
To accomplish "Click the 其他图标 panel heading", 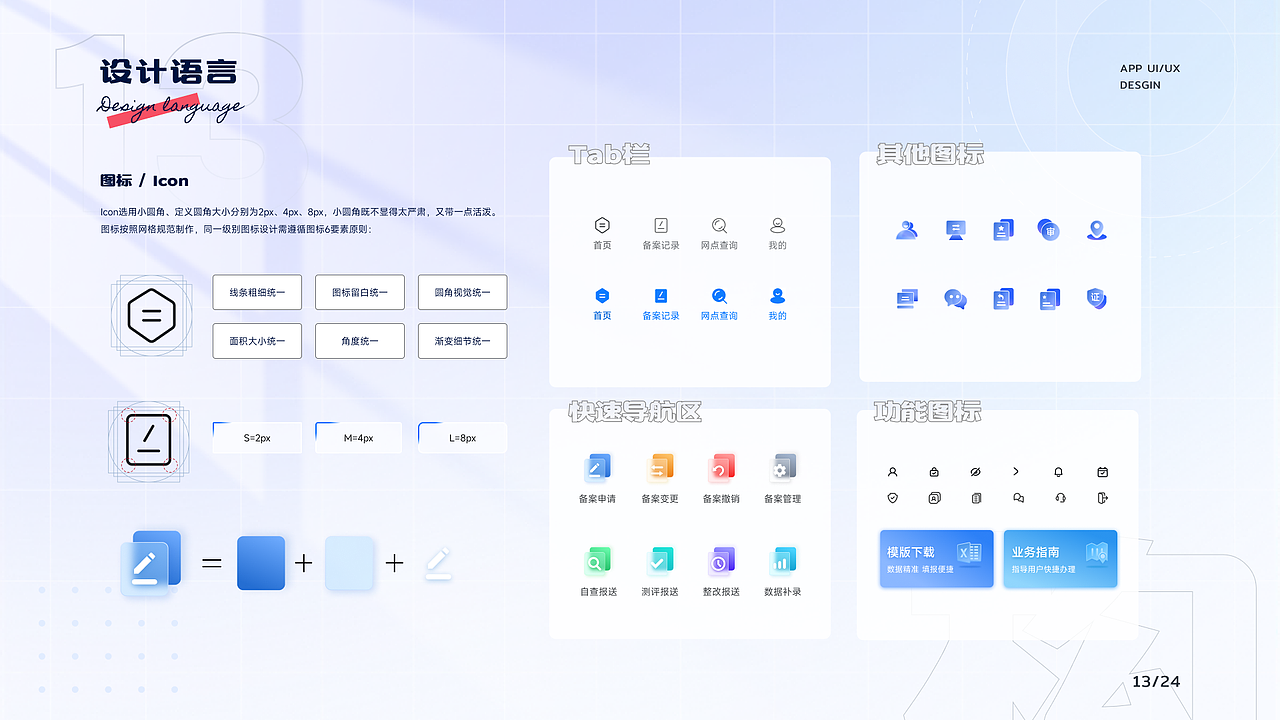I will click(x=930, y=154).
